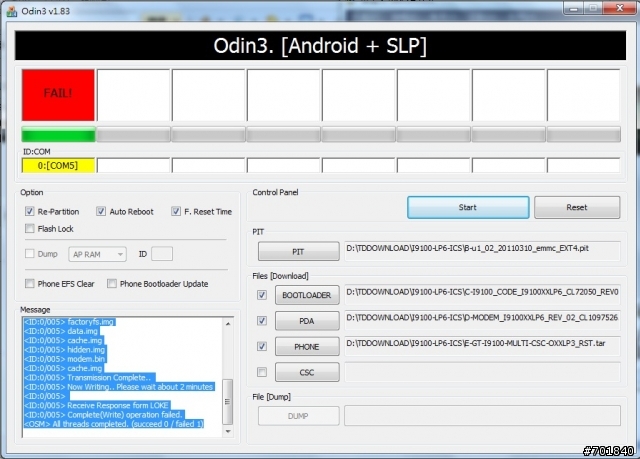
Task: Click the green progress bar under FAIL!
Action: 58,134
